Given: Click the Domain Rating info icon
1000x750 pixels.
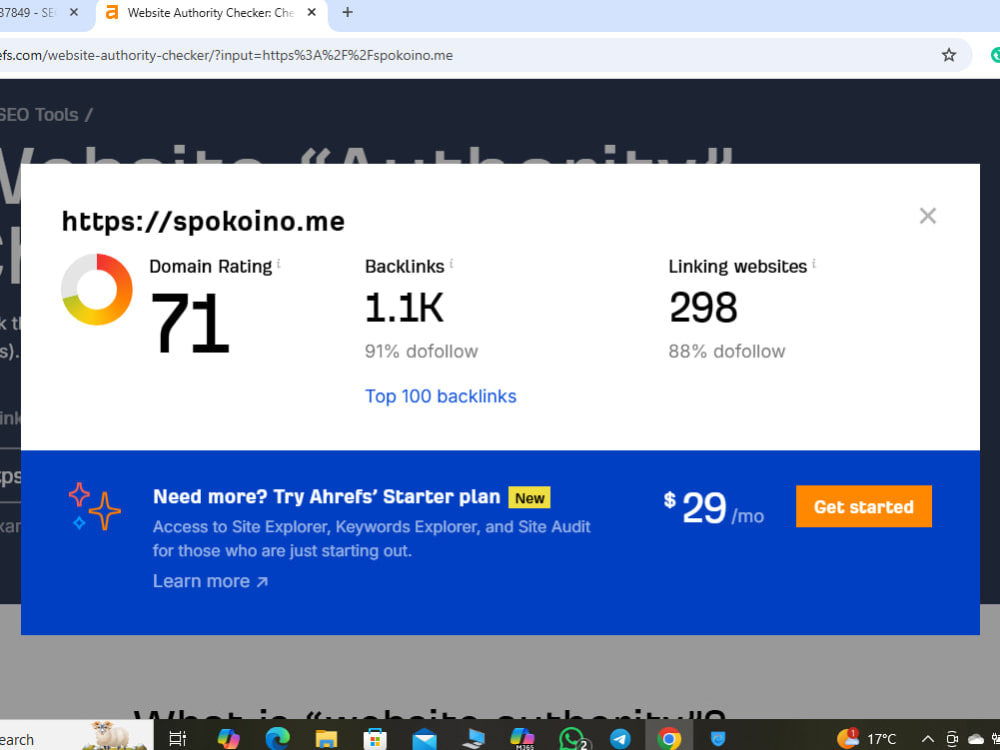Looking at the screenshot, I should (279, 263).
